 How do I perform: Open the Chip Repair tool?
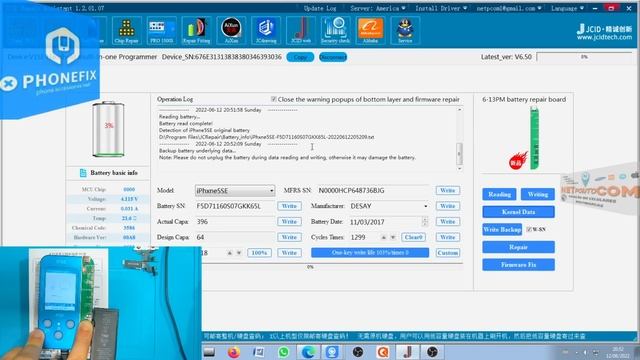(126, 30)
